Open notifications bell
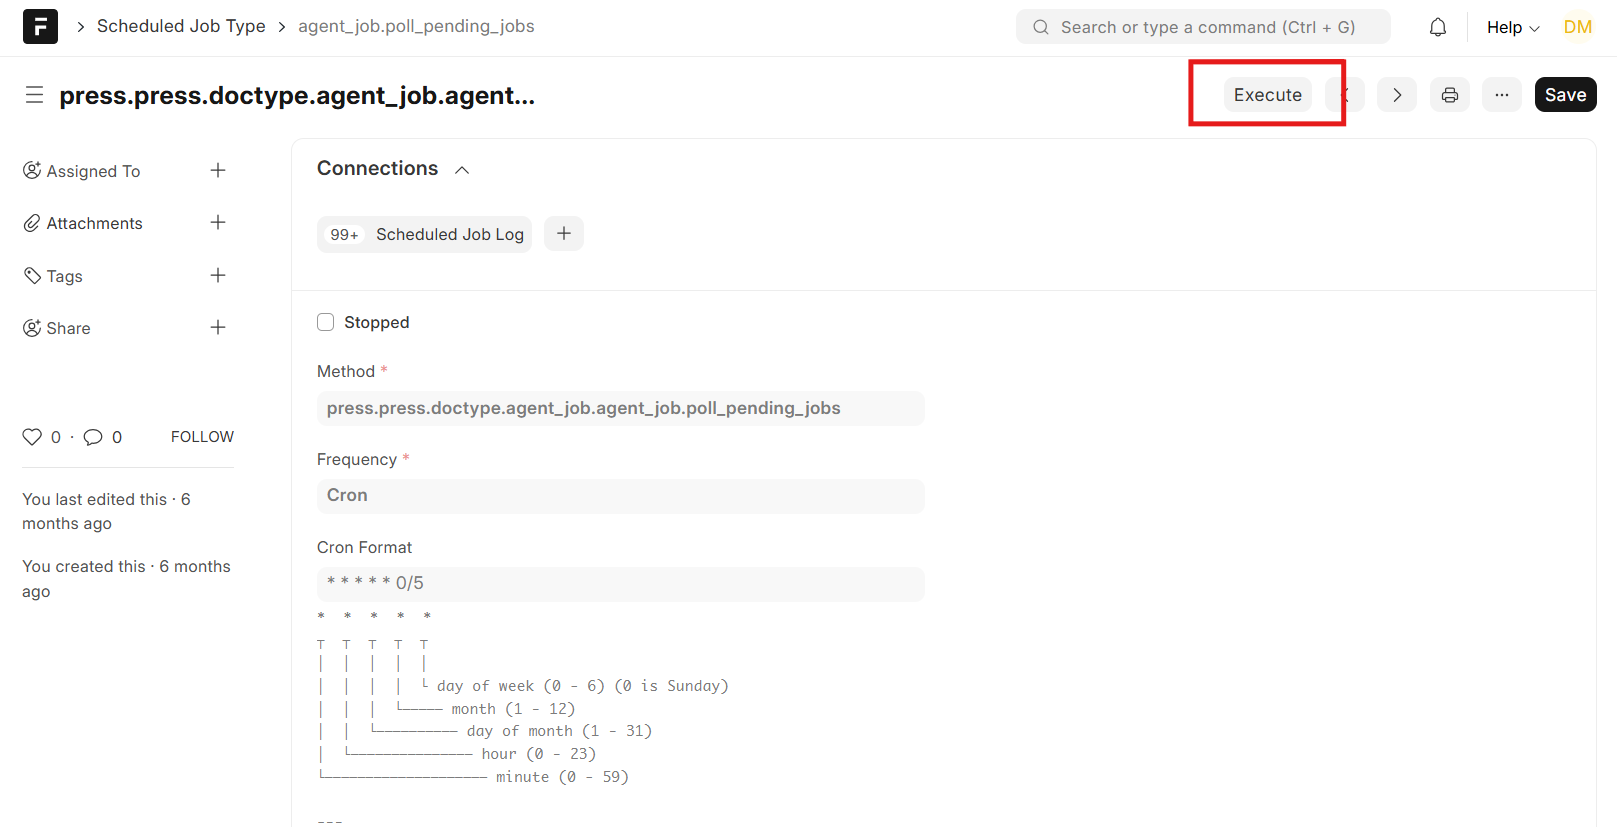Image resolution: width=1617 pixels, height=827 pixels. (1437, 27)
